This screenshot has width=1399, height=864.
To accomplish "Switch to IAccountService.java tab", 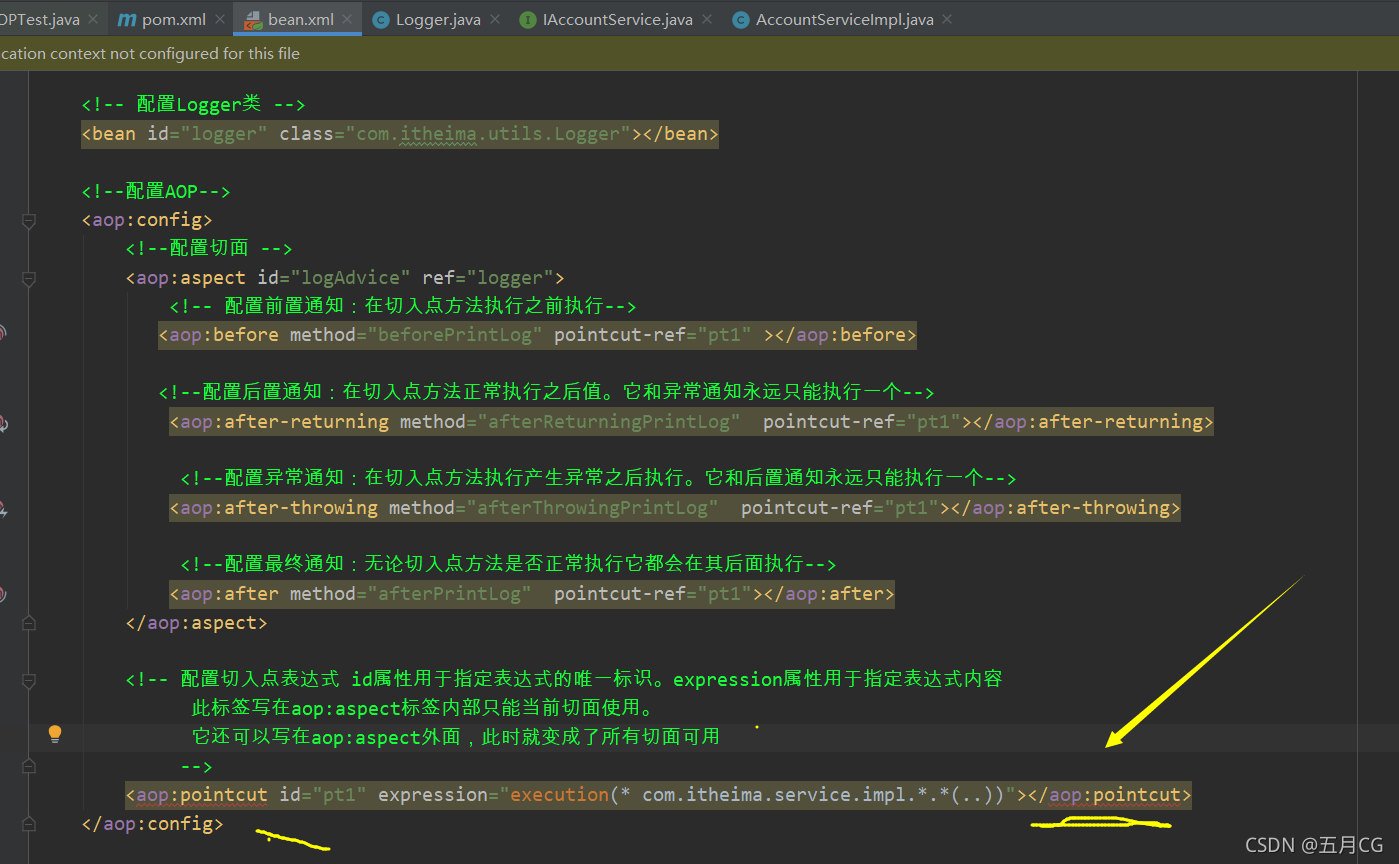I will (616, 19).
